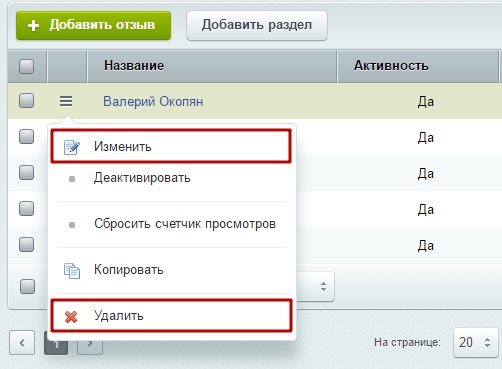The image size is (502, 369).
Task: Sort by the Активность column header
Action: pyautogui.click(x=418, y=66)
